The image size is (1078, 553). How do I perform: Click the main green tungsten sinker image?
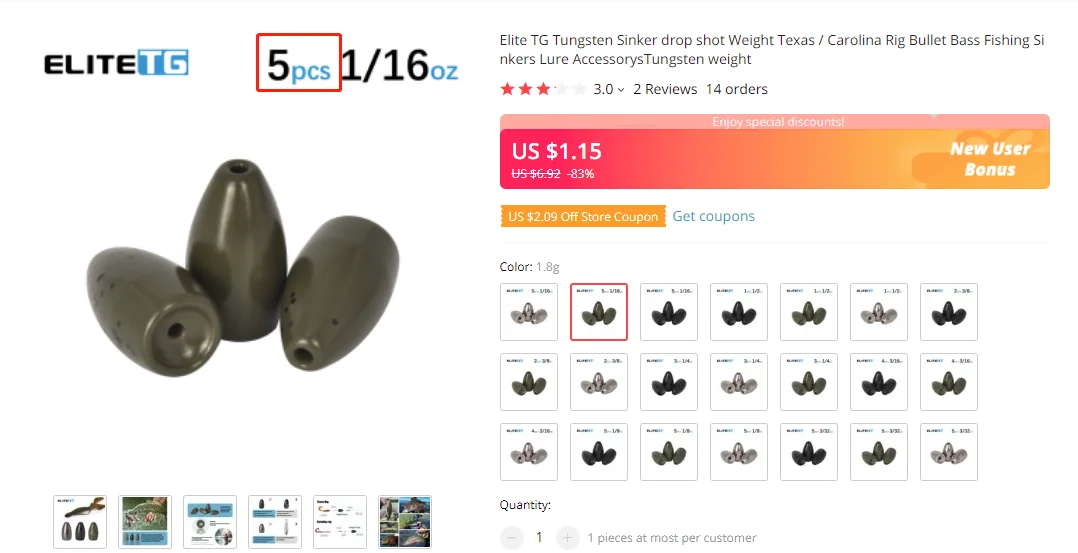click(x=242, y=268)
